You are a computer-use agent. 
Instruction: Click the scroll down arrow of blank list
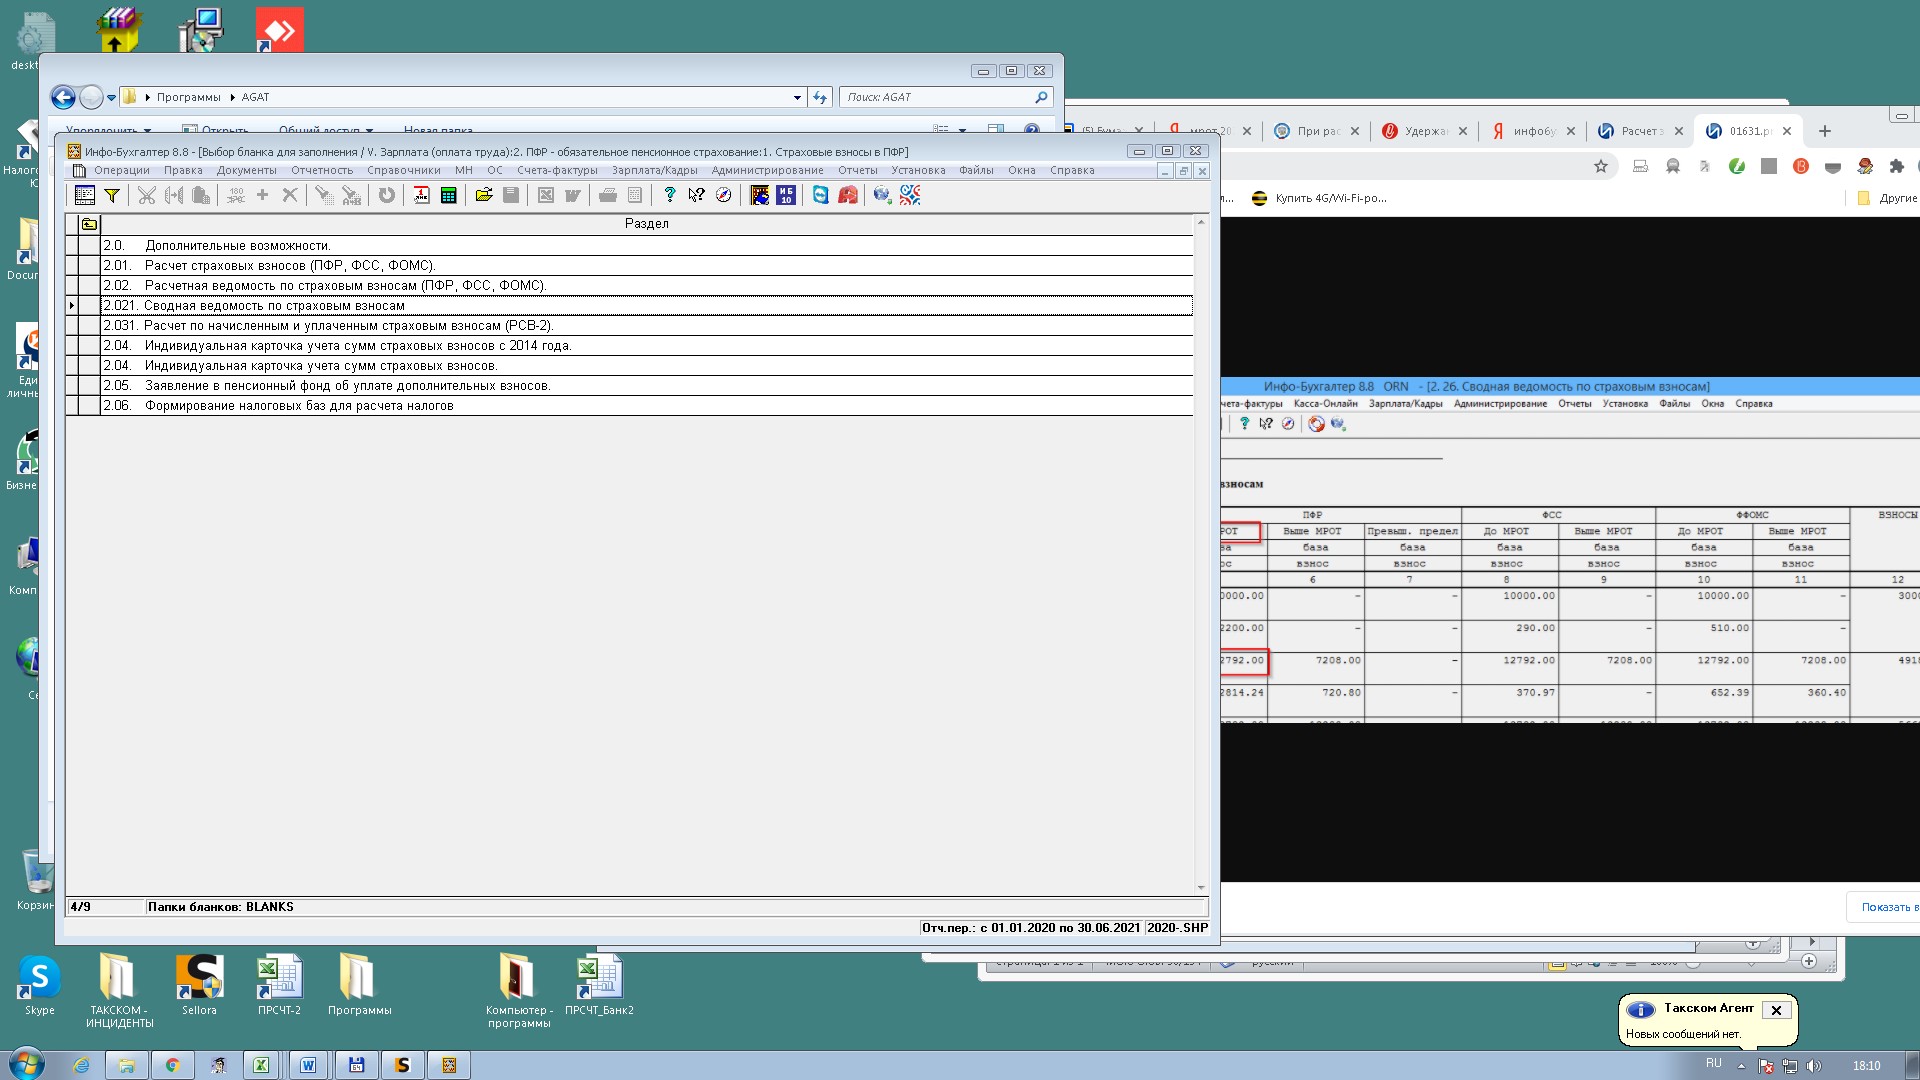click(1201, 888)
